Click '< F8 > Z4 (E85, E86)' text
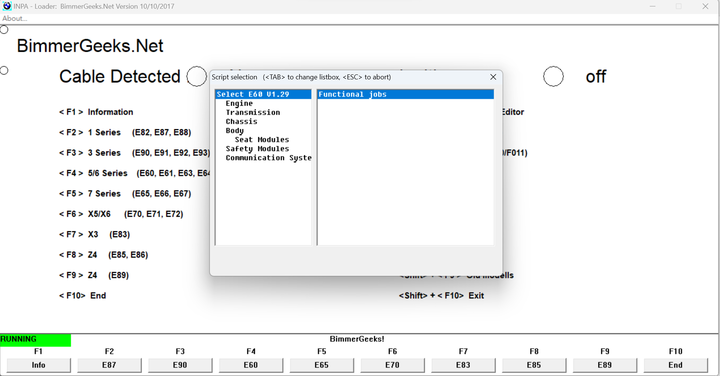This screenshot has width=720, height=376. [103, 255]
